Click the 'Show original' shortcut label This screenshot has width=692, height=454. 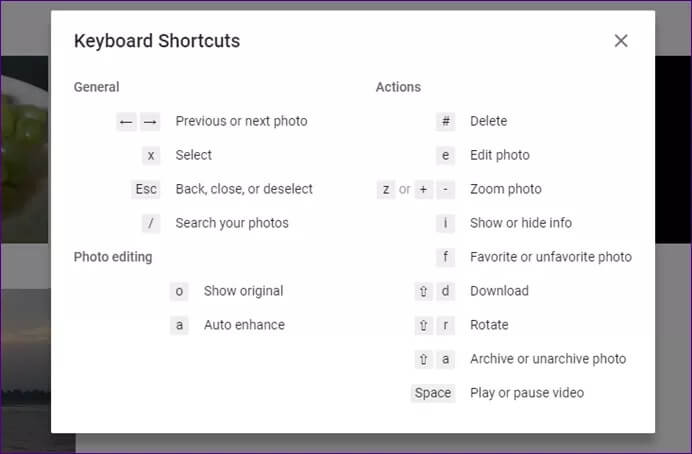coord(243,291)
